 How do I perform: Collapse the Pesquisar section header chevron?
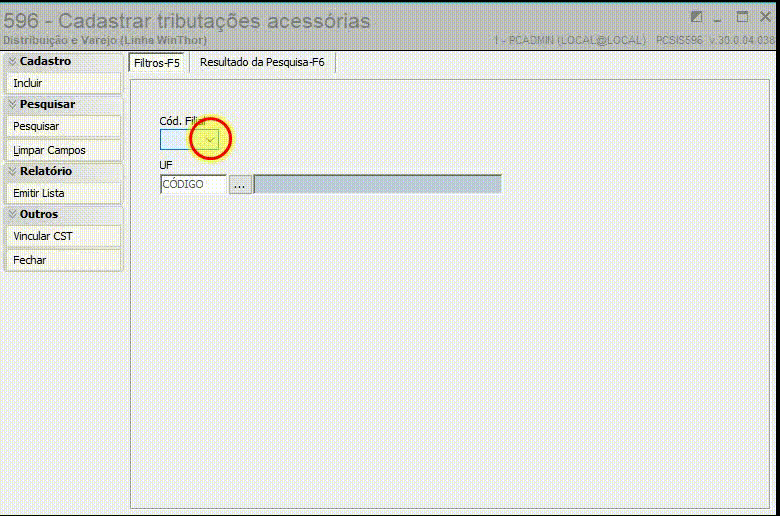coord(12,104)
